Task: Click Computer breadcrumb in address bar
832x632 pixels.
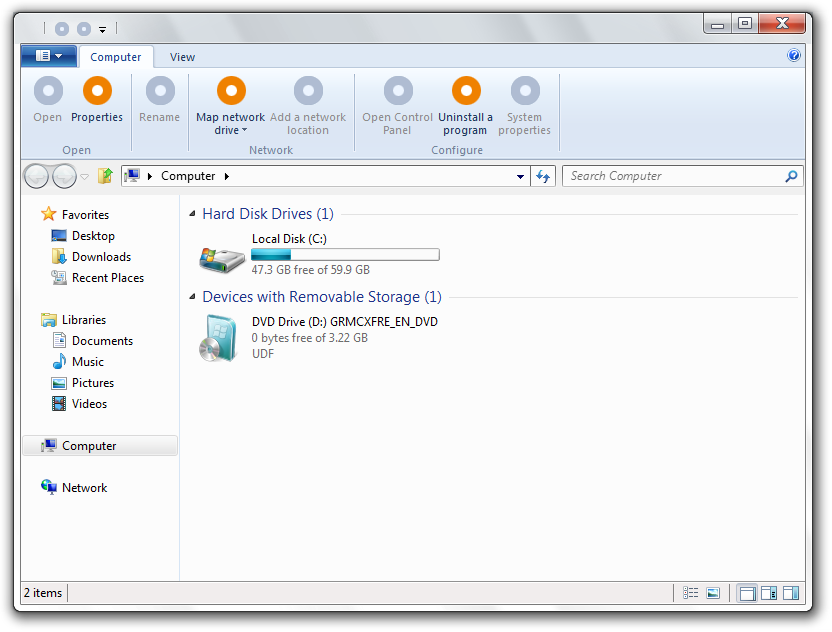Action: [188, 176]
